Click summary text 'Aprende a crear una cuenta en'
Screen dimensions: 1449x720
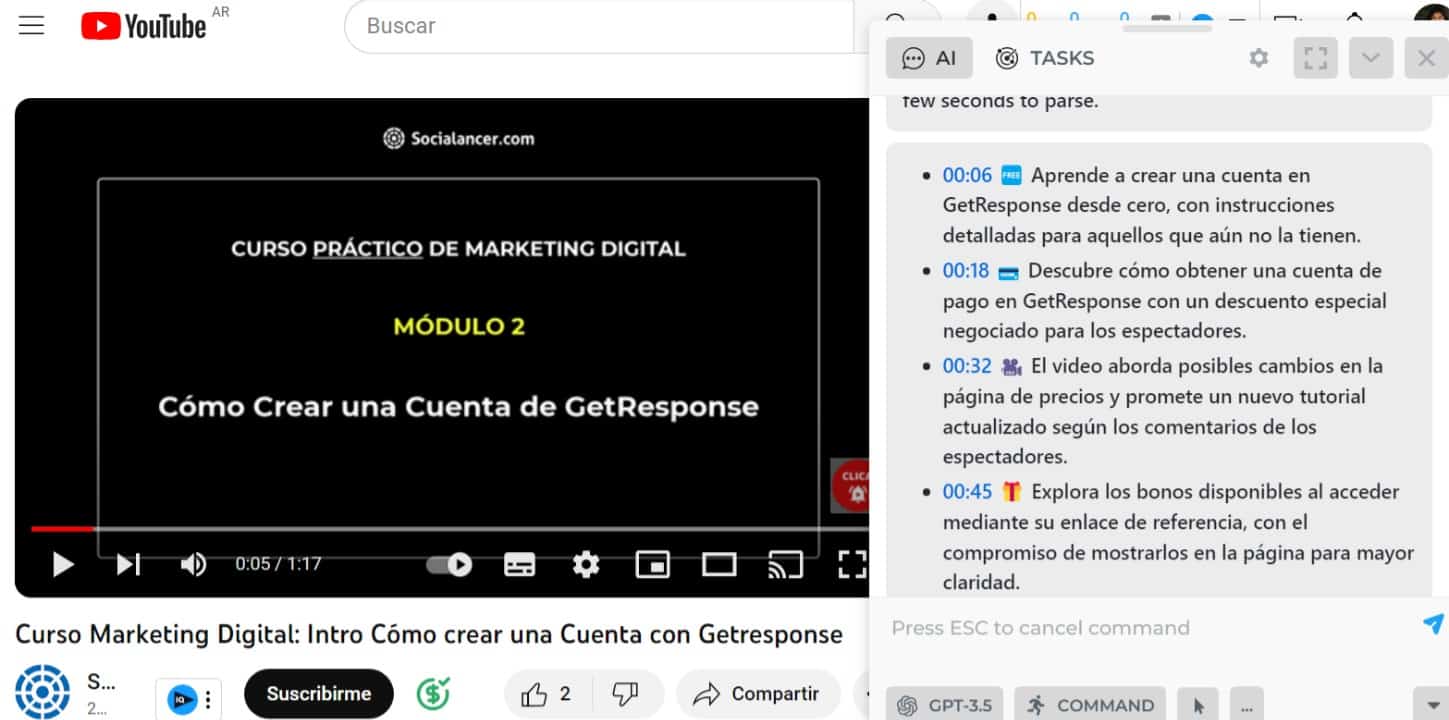pos(1170,175)
